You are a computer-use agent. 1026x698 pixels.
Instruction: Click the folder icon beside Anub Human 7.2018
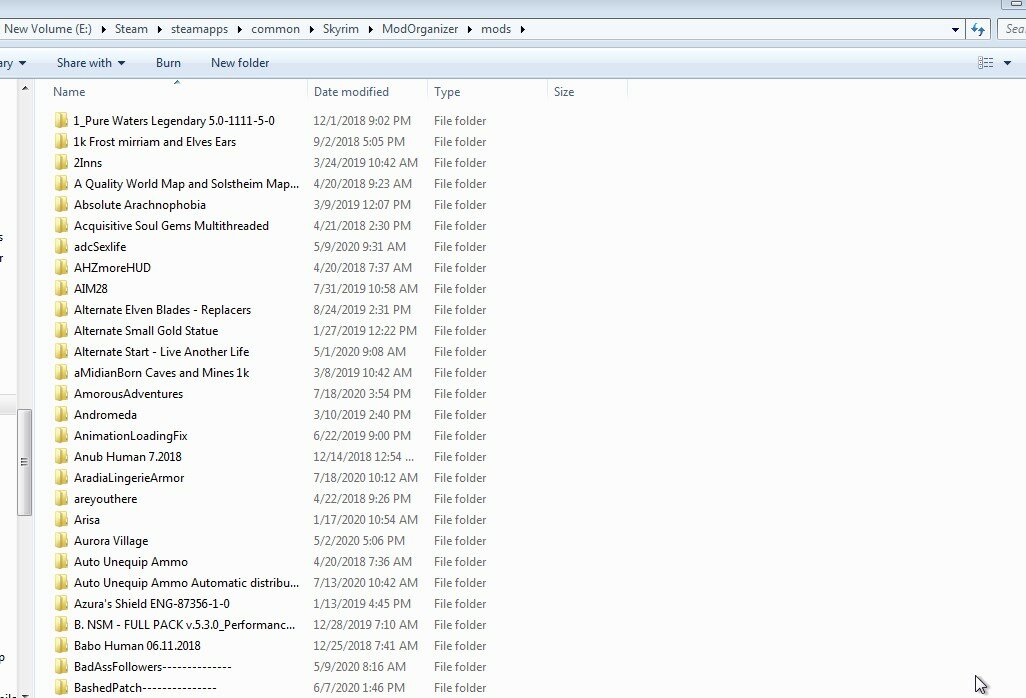(x=61, y=456)
